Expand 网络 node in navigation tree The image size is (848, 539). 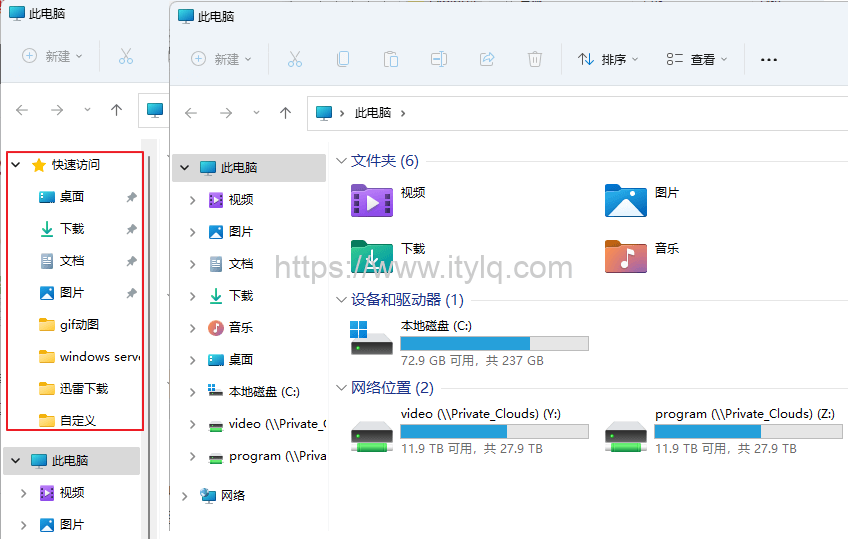coord(184,496)
